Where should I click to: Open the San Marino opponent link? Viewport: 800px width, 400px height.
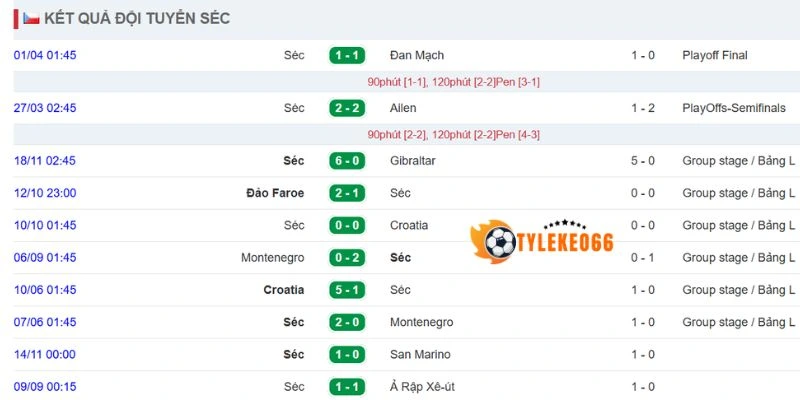(420, 354)
